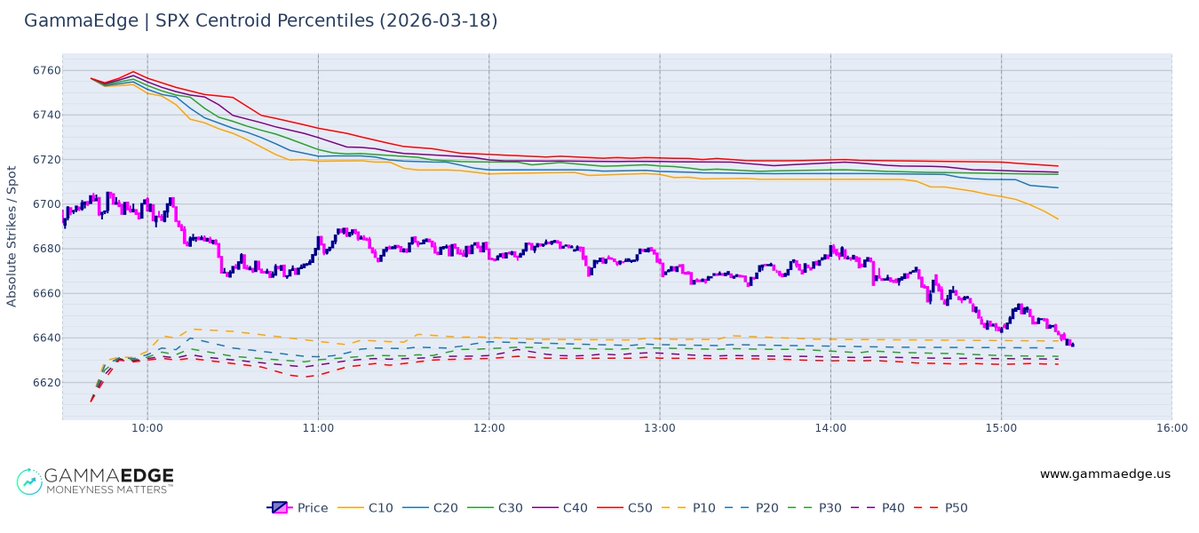Click the GammaEdge logo icon
The image size is (1199, 533).
point(29,481)
